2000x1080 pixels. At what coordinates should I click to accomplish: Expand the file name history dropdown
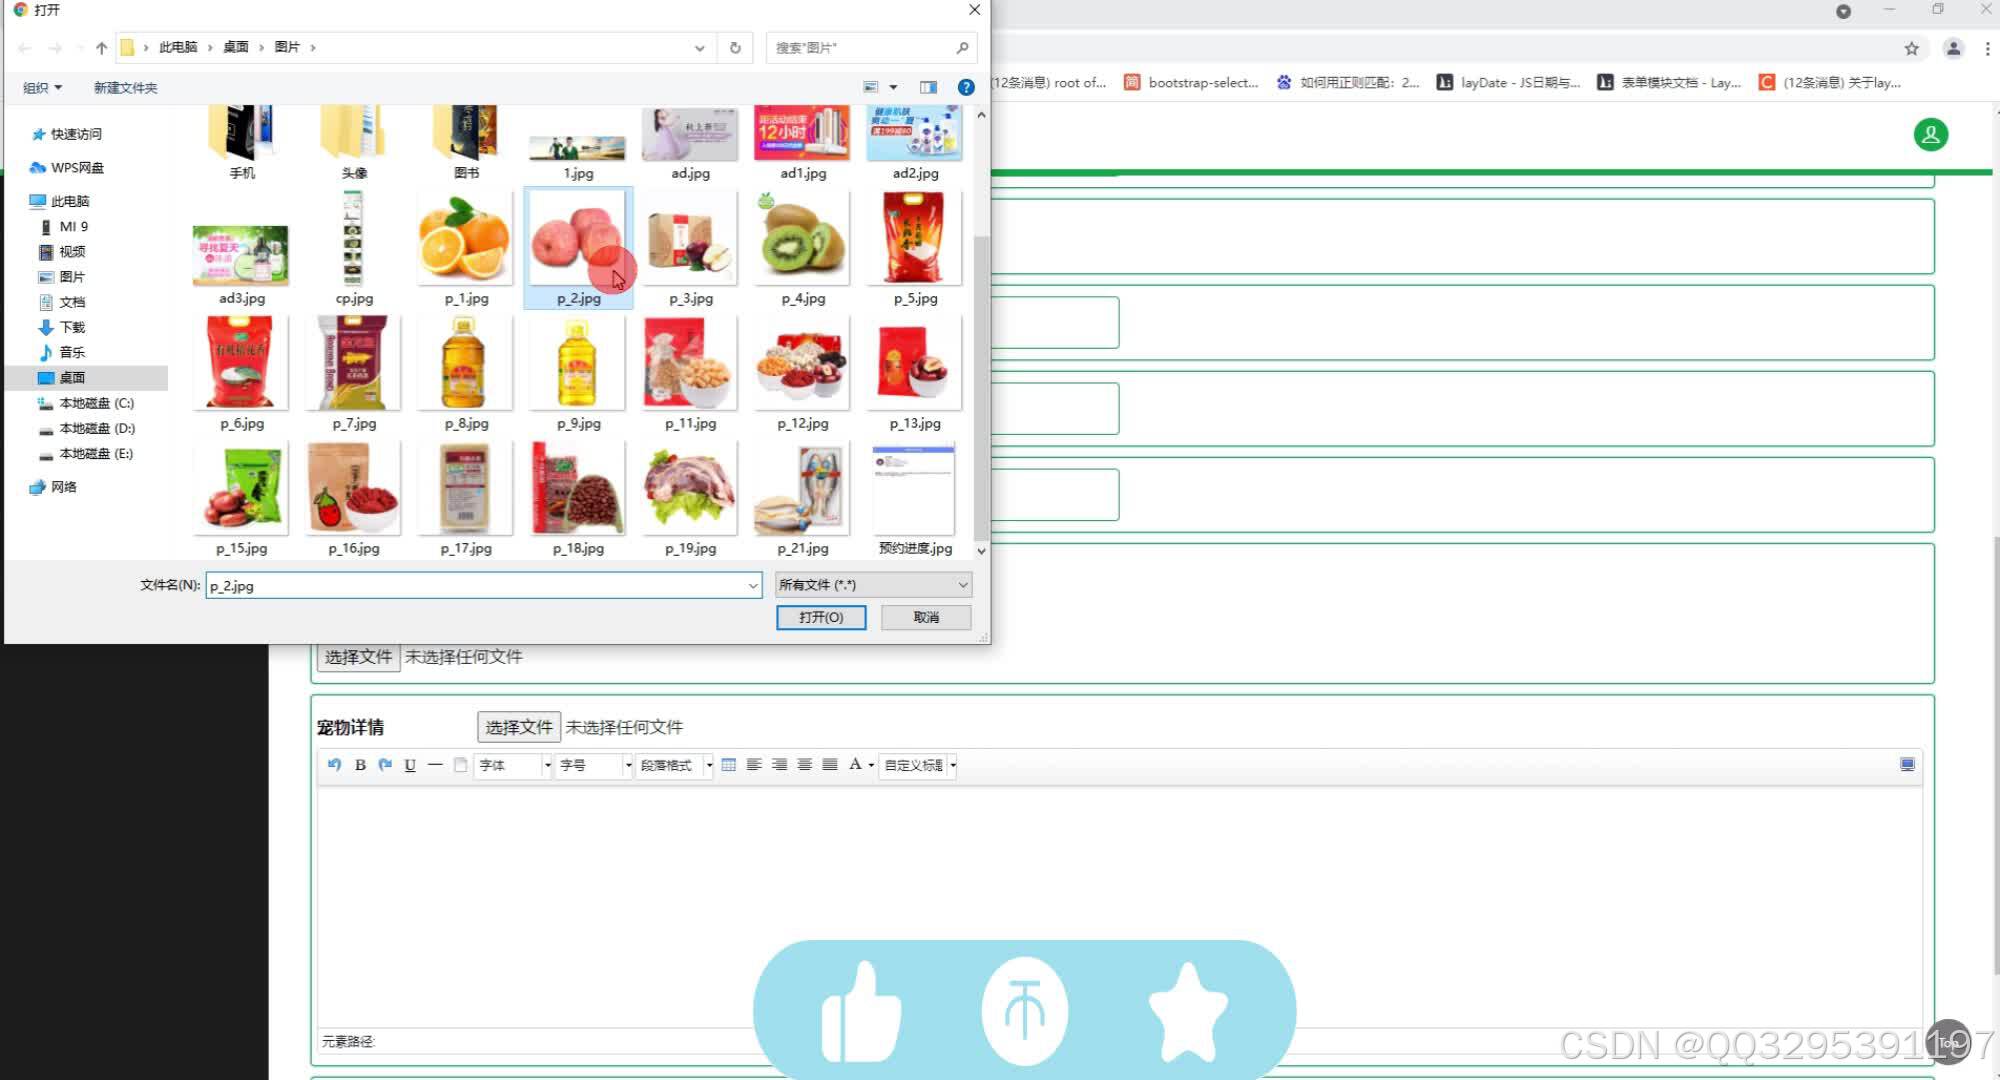[x=753, y=586]
